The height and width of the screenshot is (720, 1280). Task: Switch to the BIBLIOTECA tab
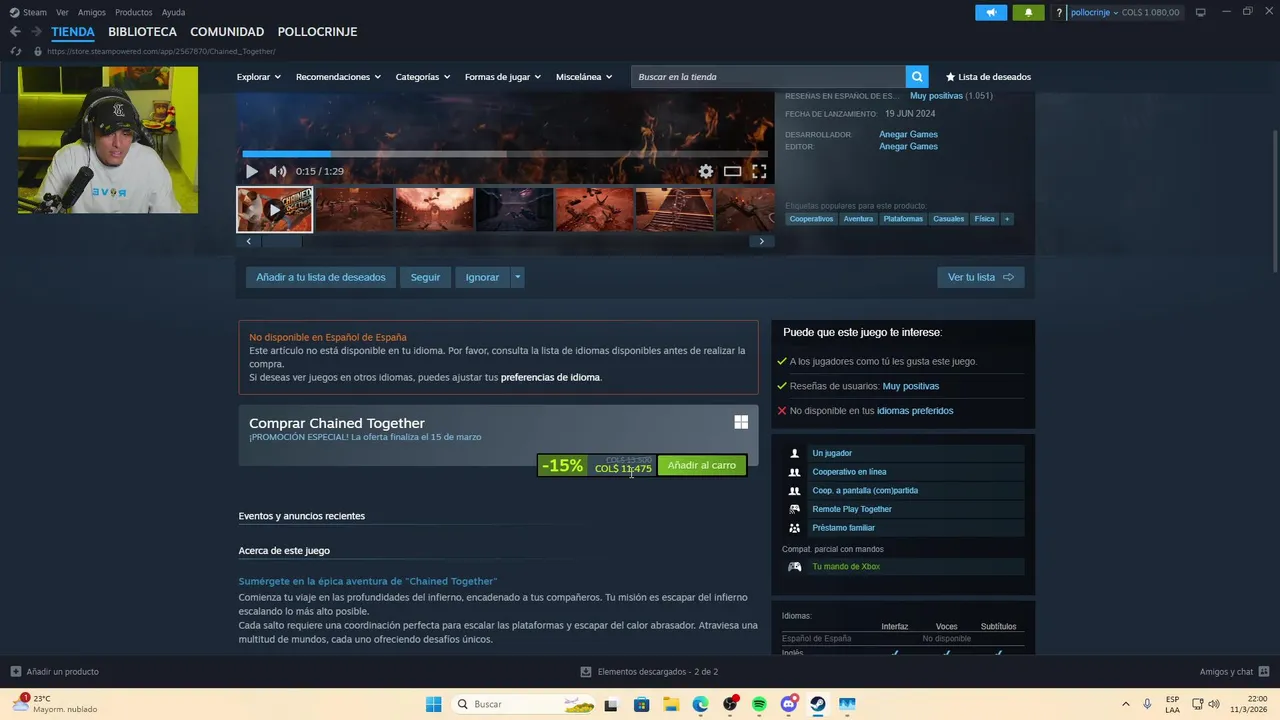[x=143, y=32]
